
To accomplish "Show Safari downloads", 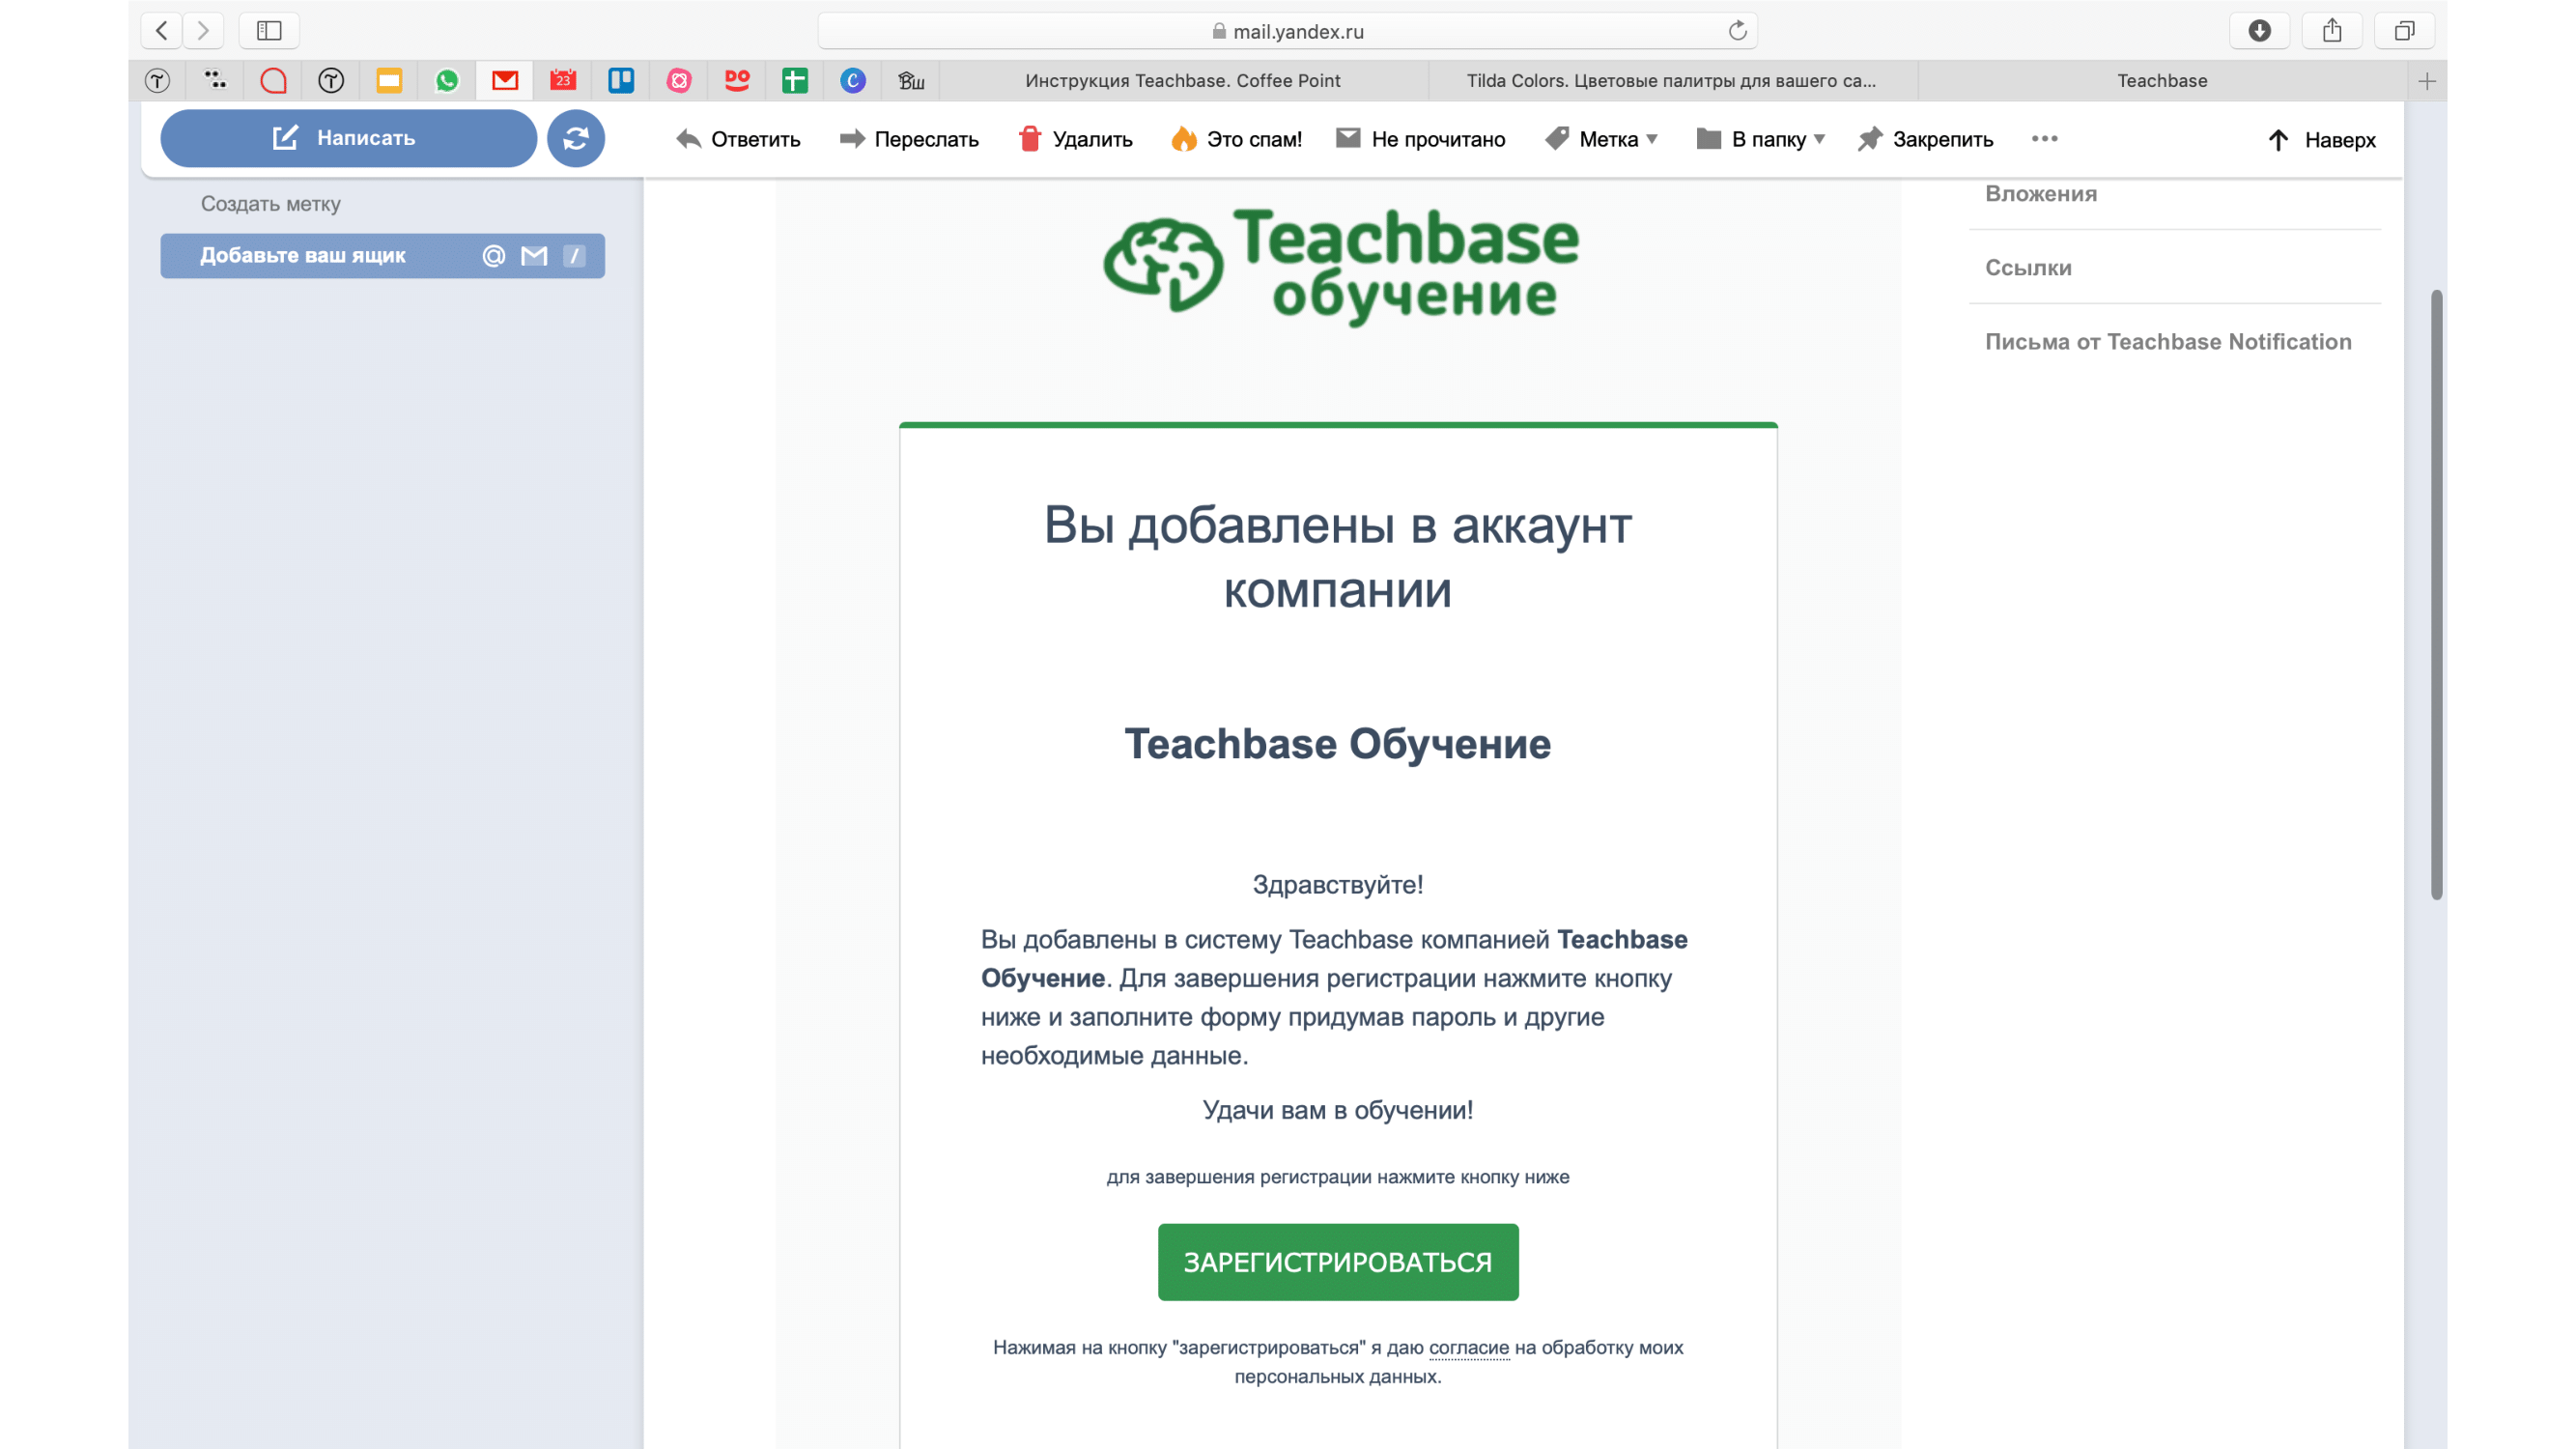I will pyautogui.click(x=2259, y=30).
